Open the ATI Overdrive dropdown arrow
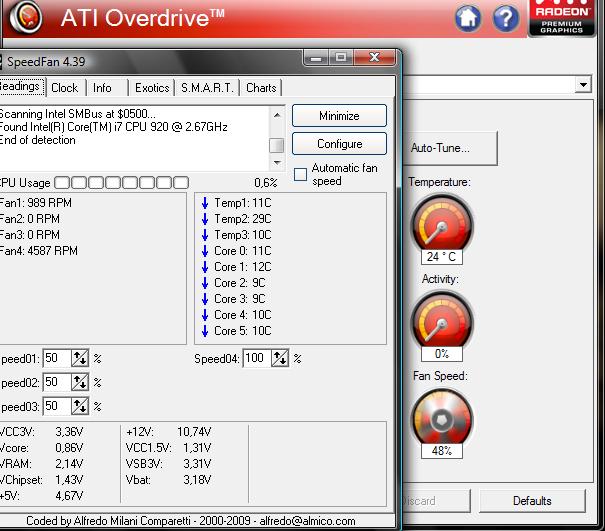Viewport: 605px width, 531px height. pos(583,84)
